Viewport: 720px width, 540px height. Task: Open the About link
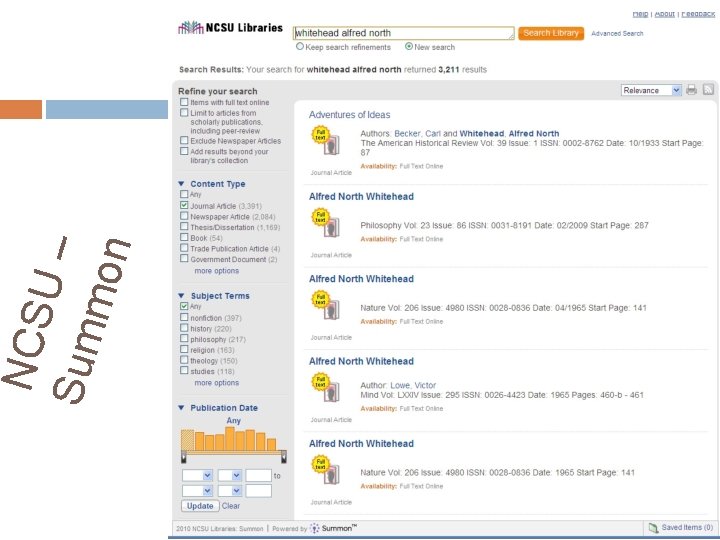(664, 14)
